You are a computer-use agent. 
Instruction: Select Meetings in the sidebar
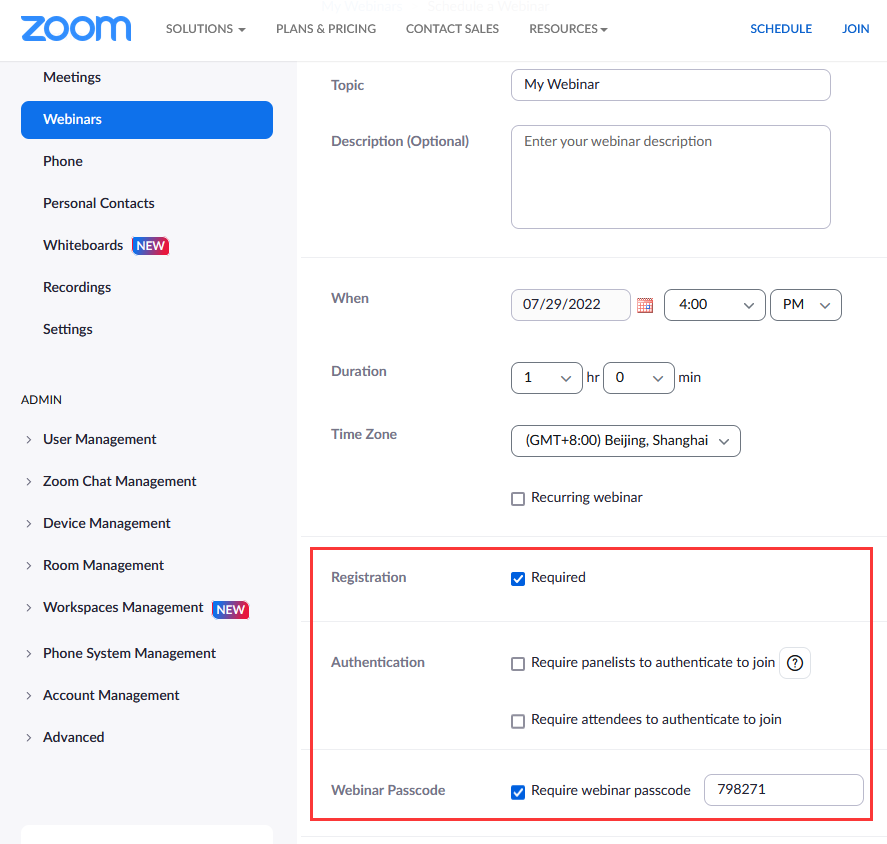[71, 77]
